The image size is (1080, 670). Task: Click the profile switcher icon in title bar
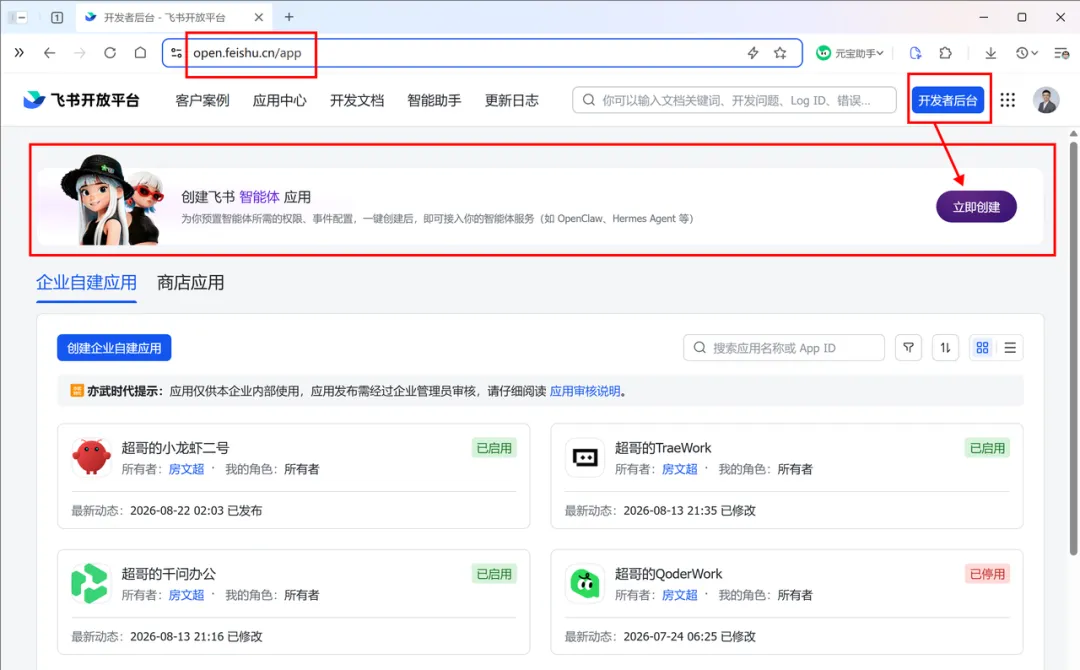click(x=19, y=17)
